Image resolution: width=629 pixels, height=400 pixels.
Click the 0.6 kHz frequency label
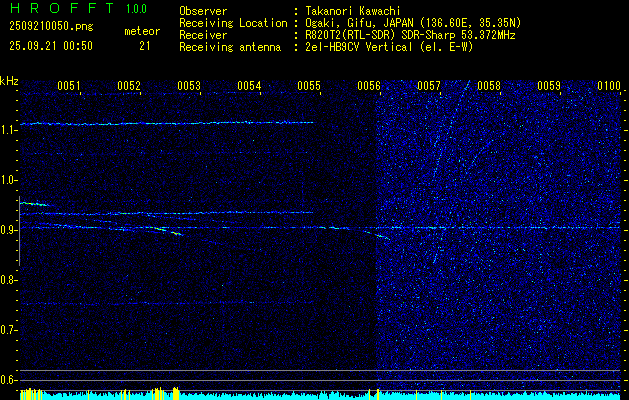7,380
